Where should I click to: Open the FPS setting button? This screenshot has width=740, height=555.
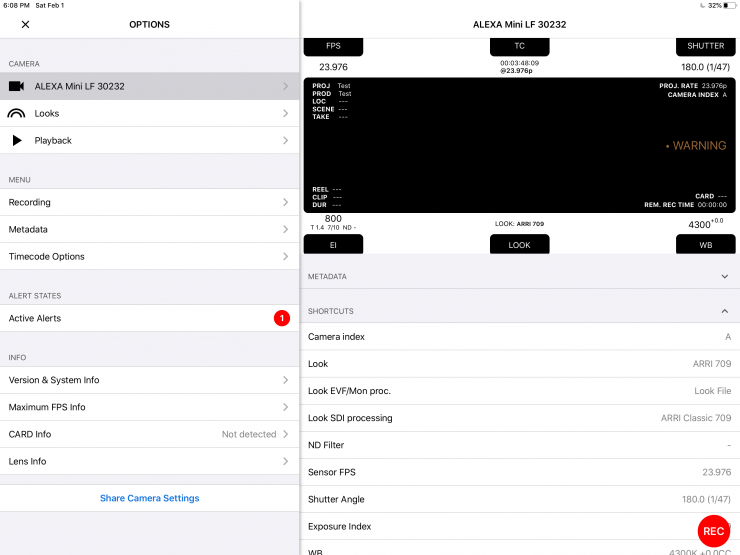[x=333, y=46]
